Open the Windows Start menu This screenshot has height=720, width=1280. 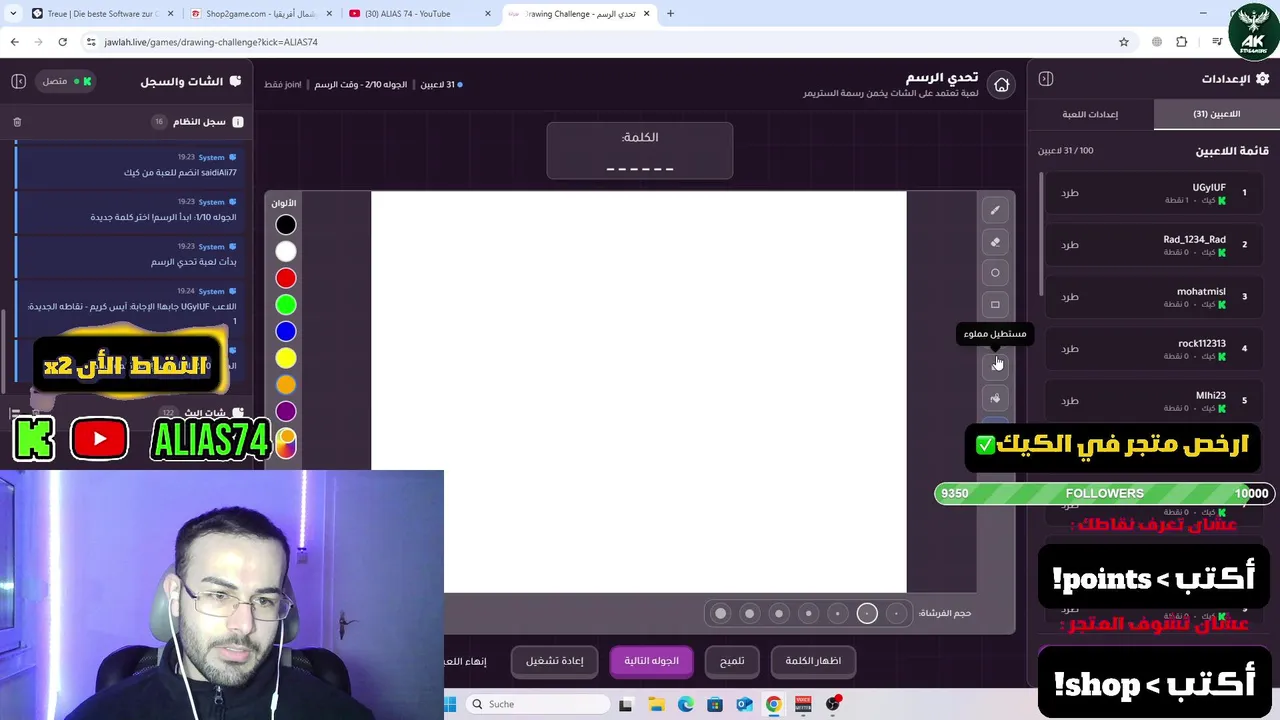tap(451, 704)
